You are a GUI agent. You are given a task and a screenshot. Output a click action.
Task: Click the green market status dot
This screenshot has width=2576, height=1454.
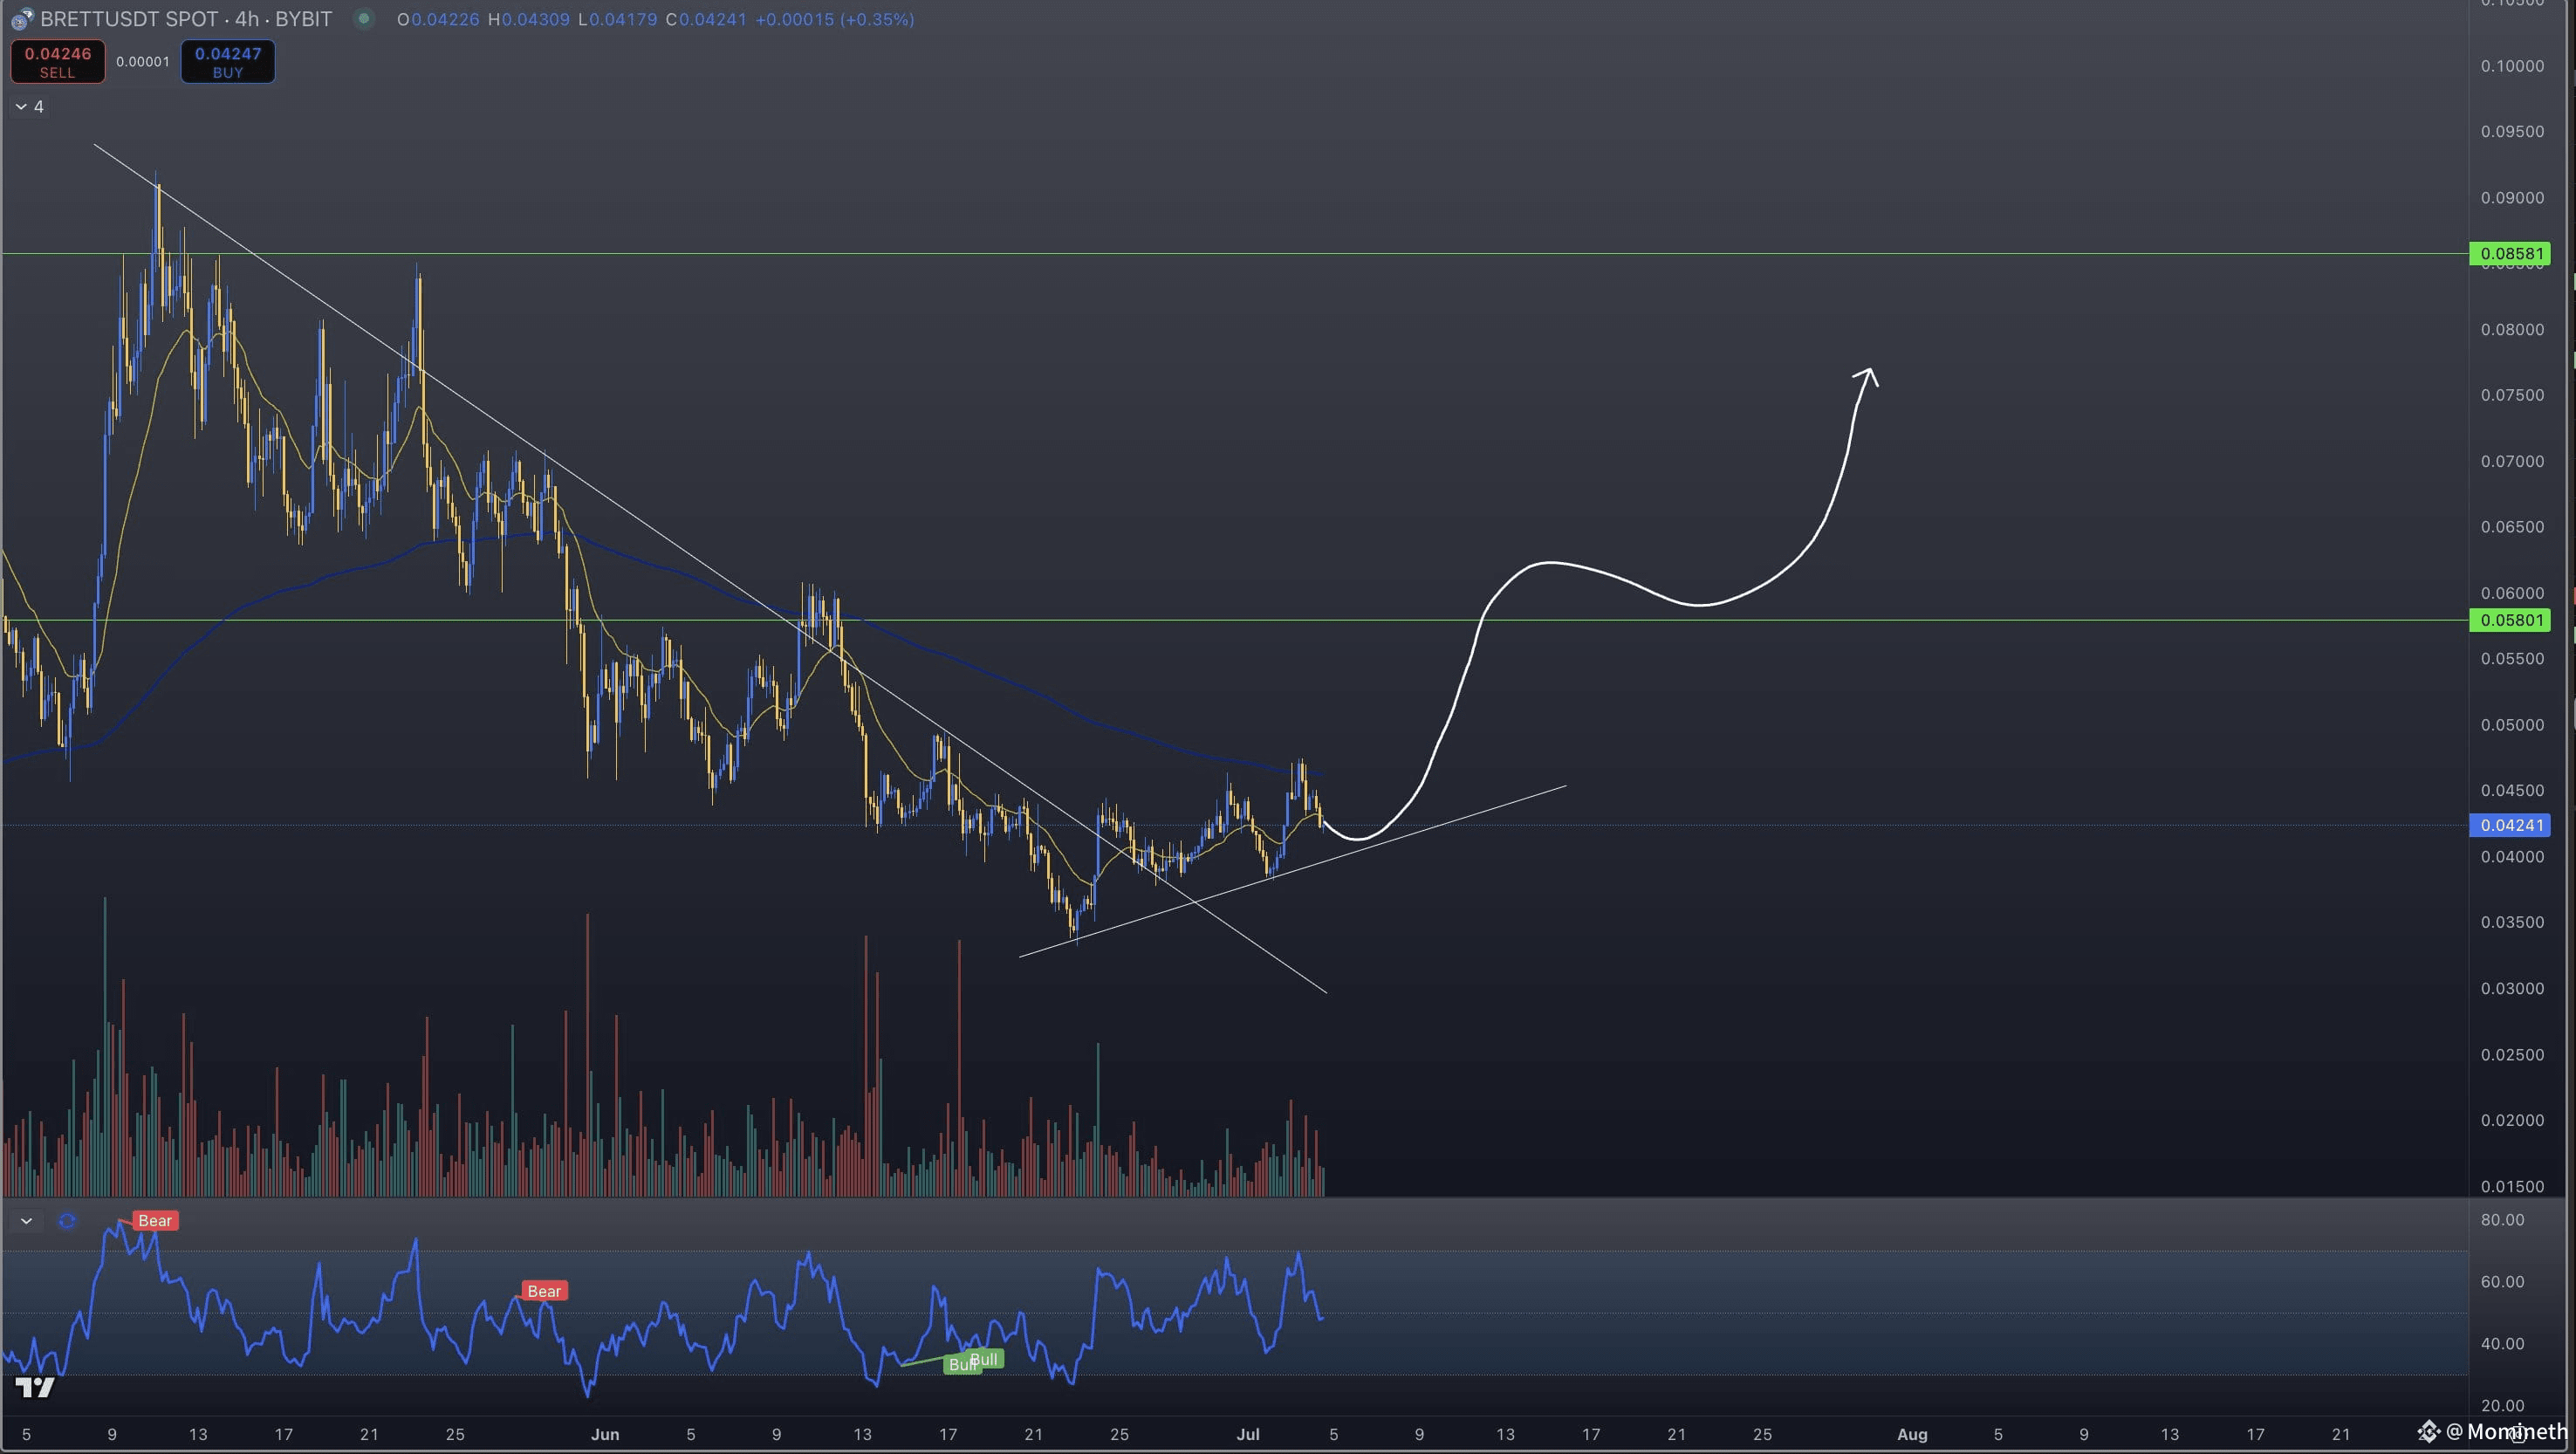click(x=364, y=18)
